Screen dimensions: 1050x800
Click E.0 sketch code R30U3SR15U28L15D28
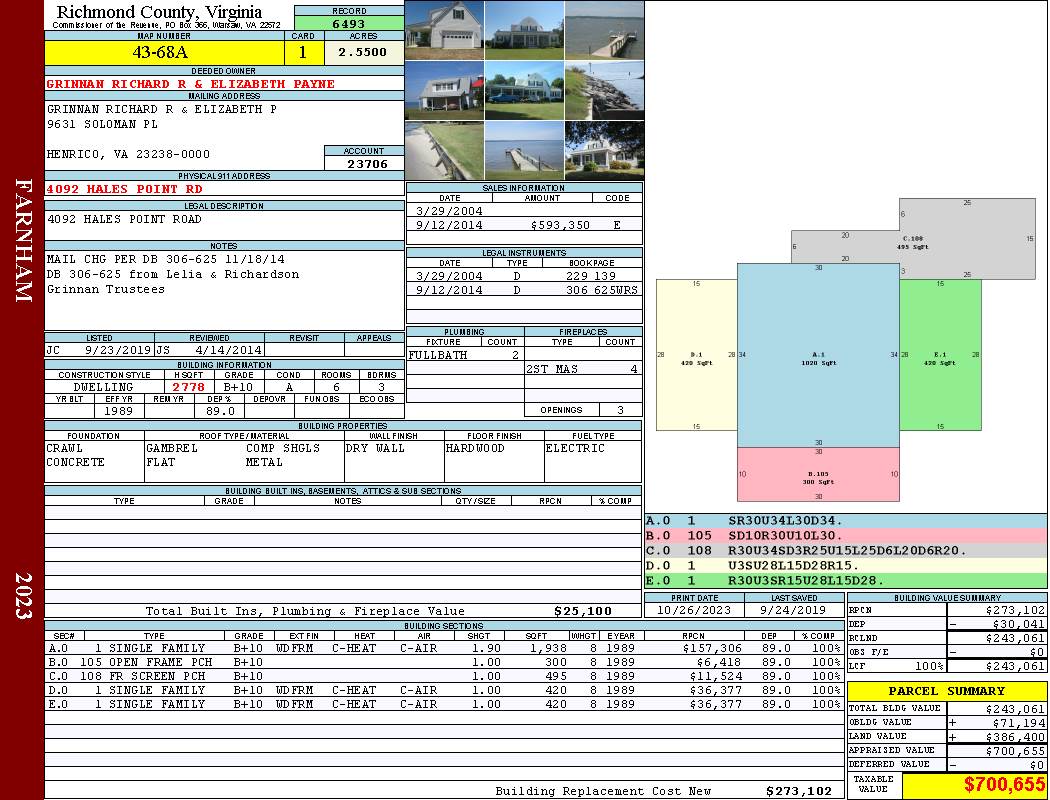click(806, 580)
